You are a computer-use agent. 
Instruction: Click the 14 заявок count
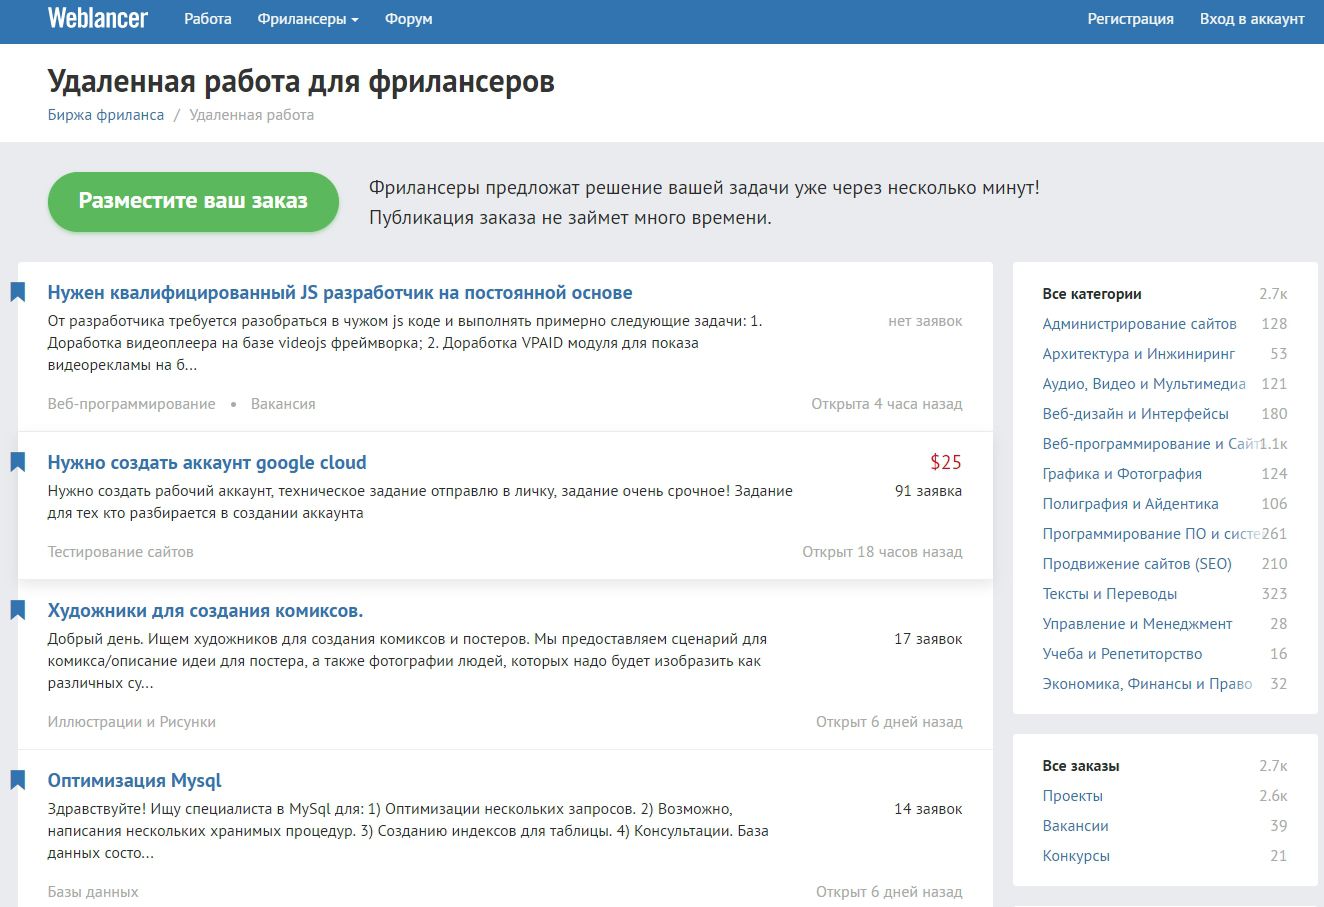coord(929,809)
